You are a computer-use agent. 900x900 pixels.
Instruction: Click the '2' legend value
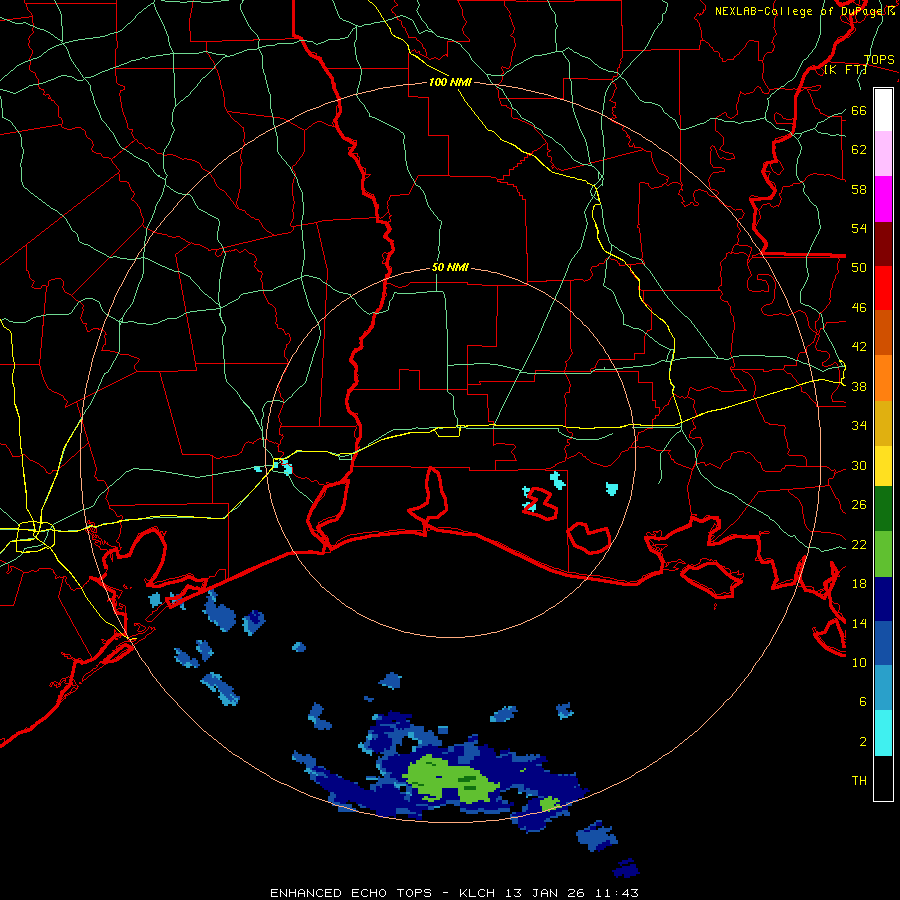pyautogui.click(x=862, y=742)
